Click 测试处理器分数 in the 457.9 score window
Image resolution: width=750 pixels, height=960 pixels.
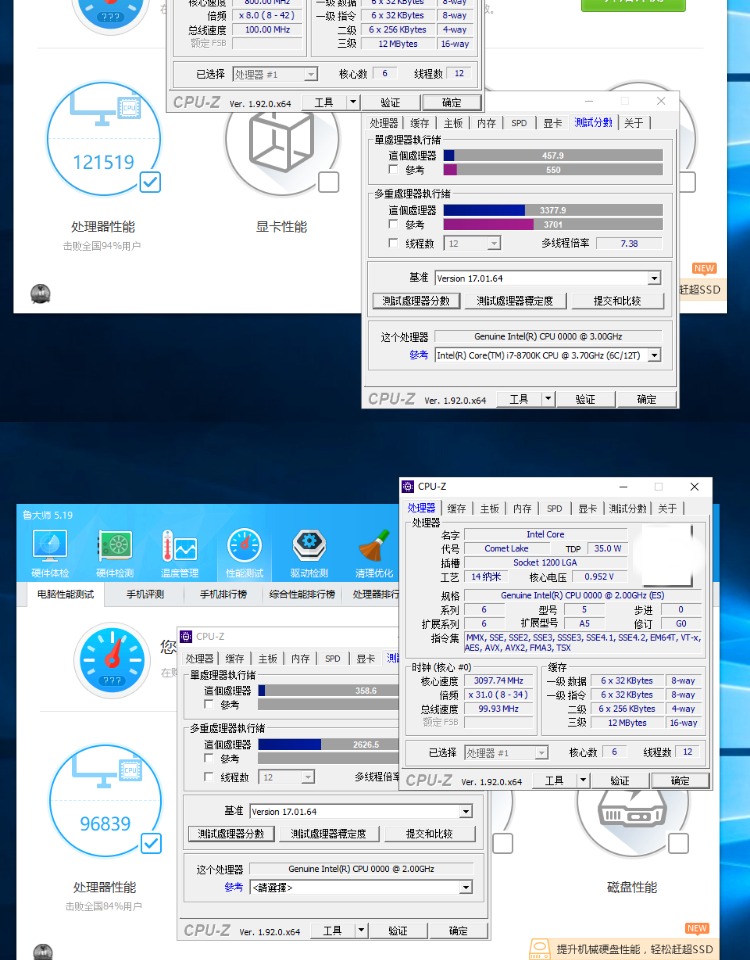[416, 301]
